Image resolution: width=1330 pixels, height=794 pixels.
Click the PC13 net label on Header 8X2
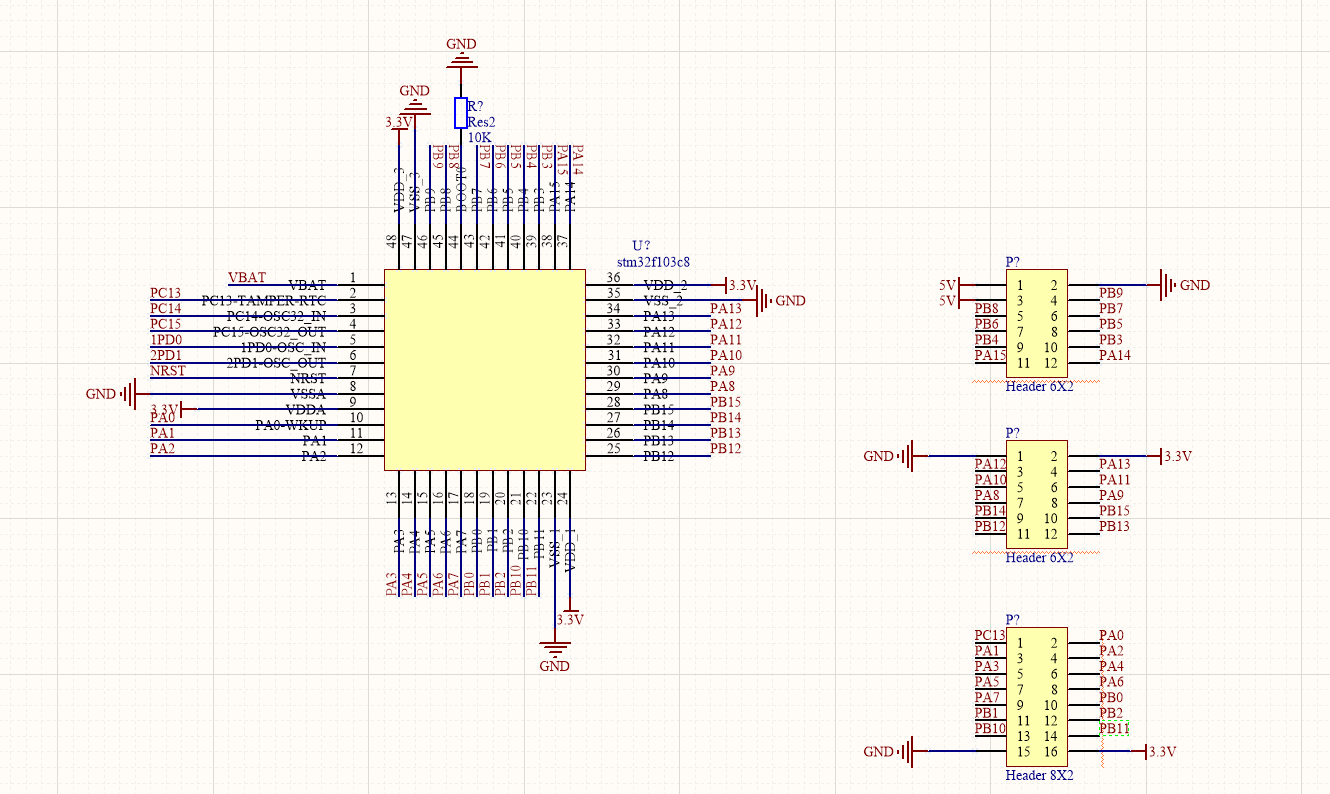pos(991,635)
